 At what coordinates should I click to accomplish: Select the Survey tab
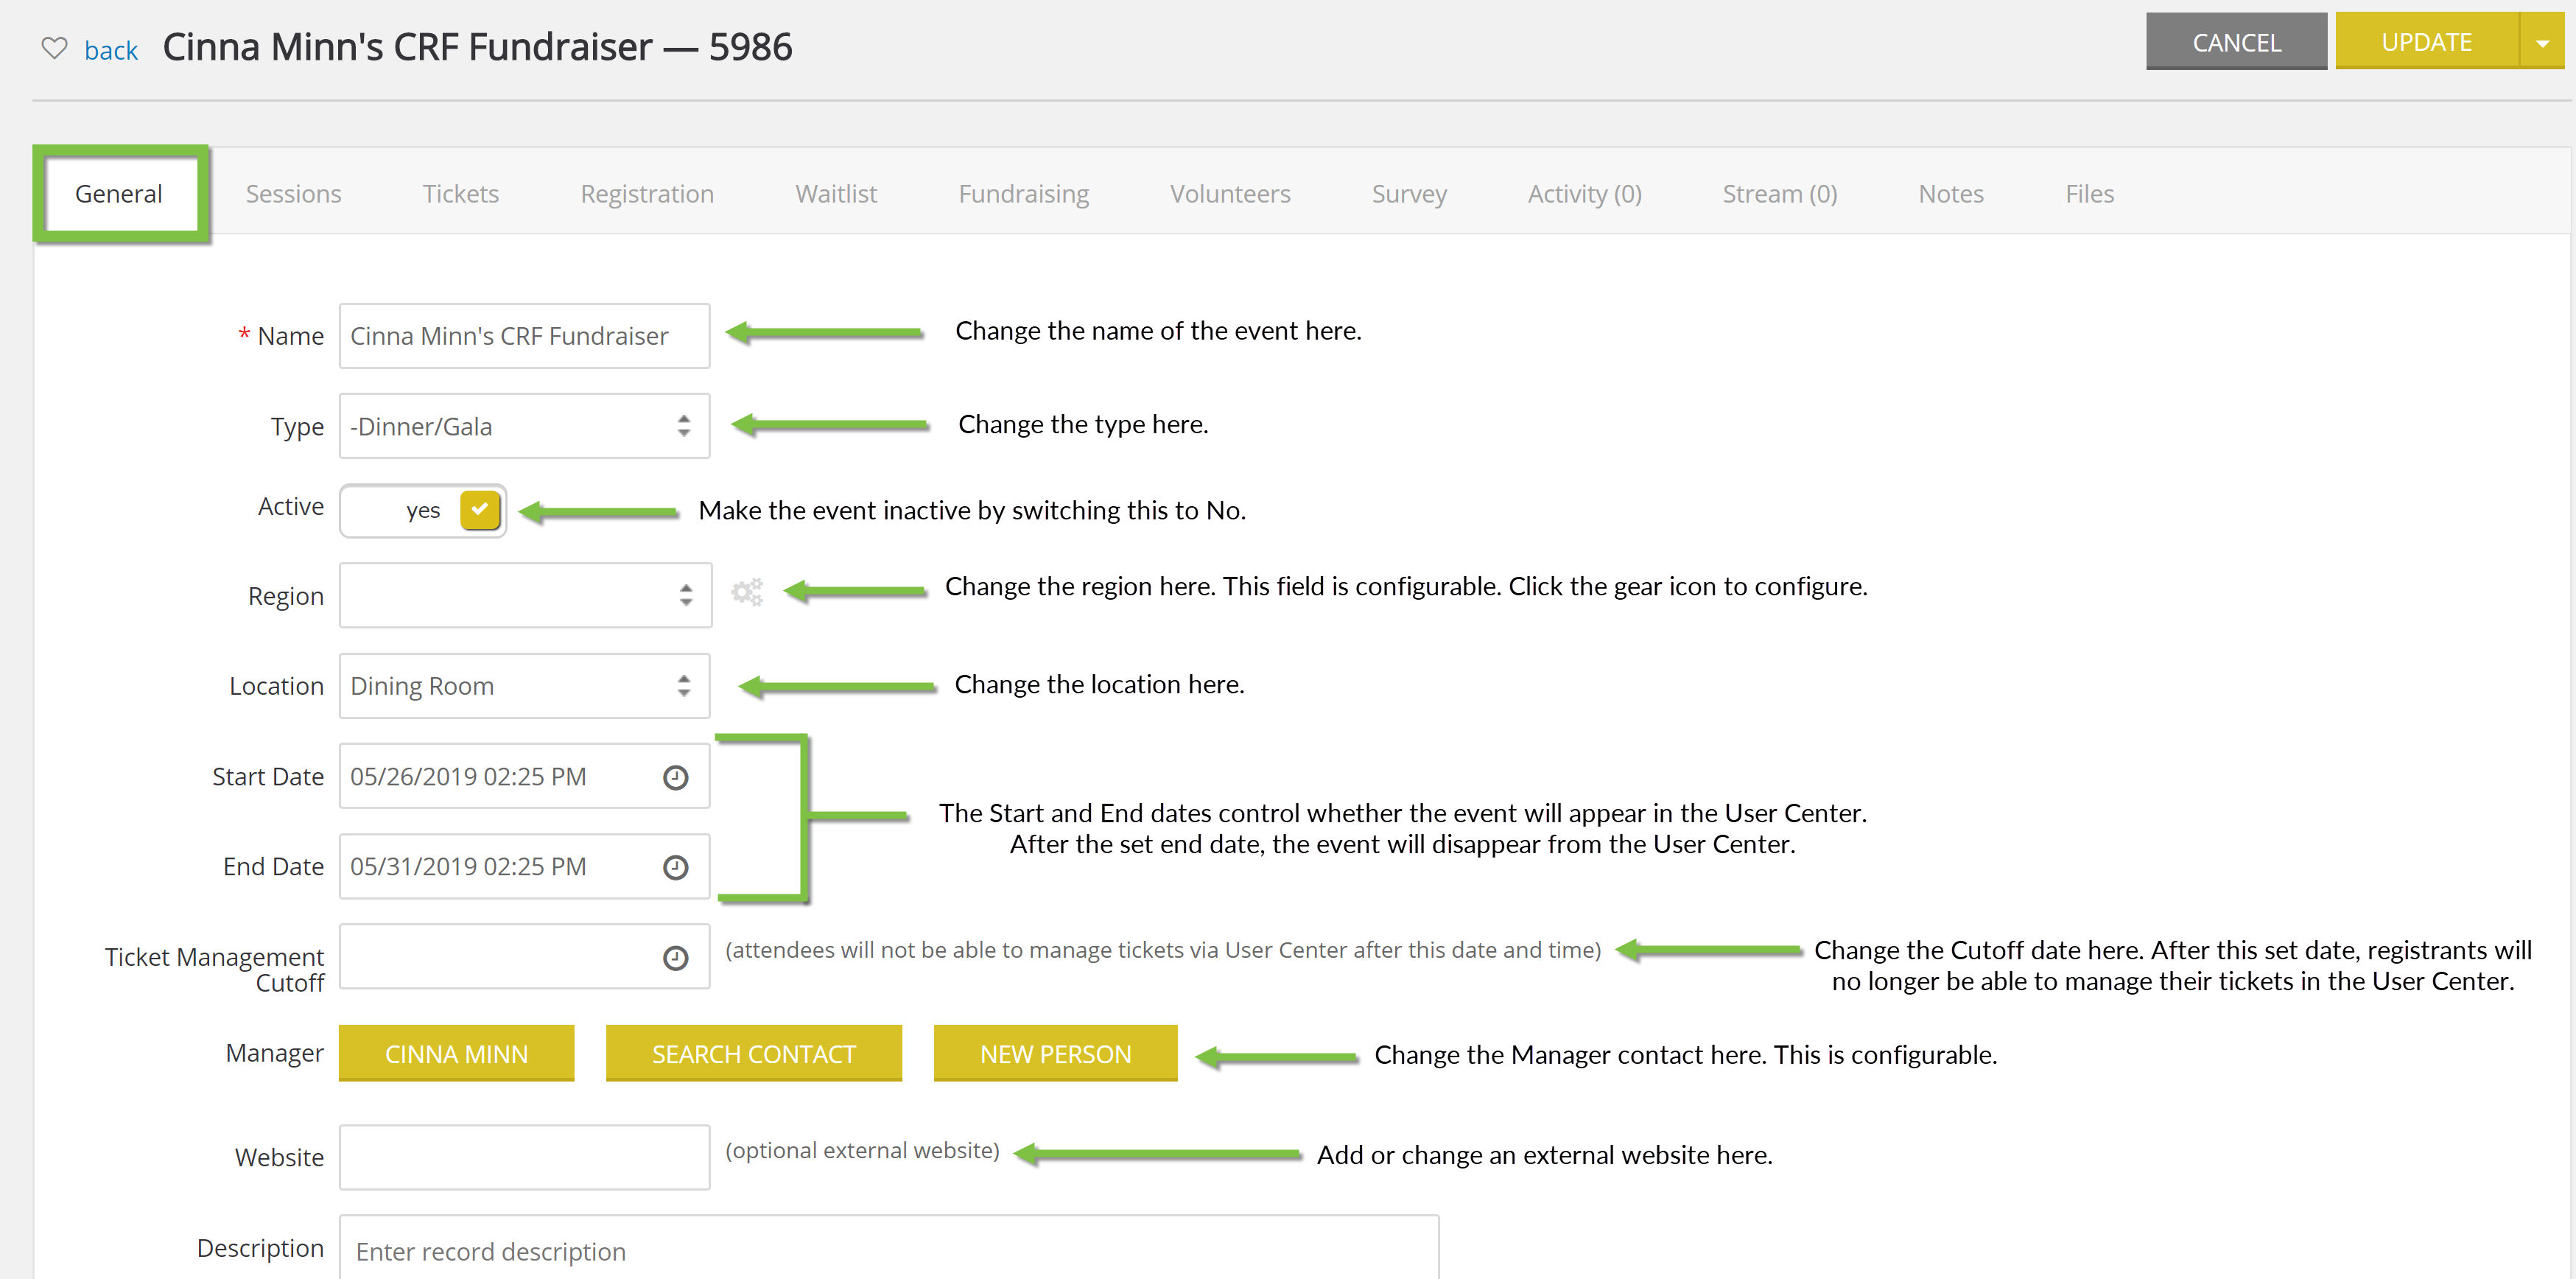tap(1409, 194)
